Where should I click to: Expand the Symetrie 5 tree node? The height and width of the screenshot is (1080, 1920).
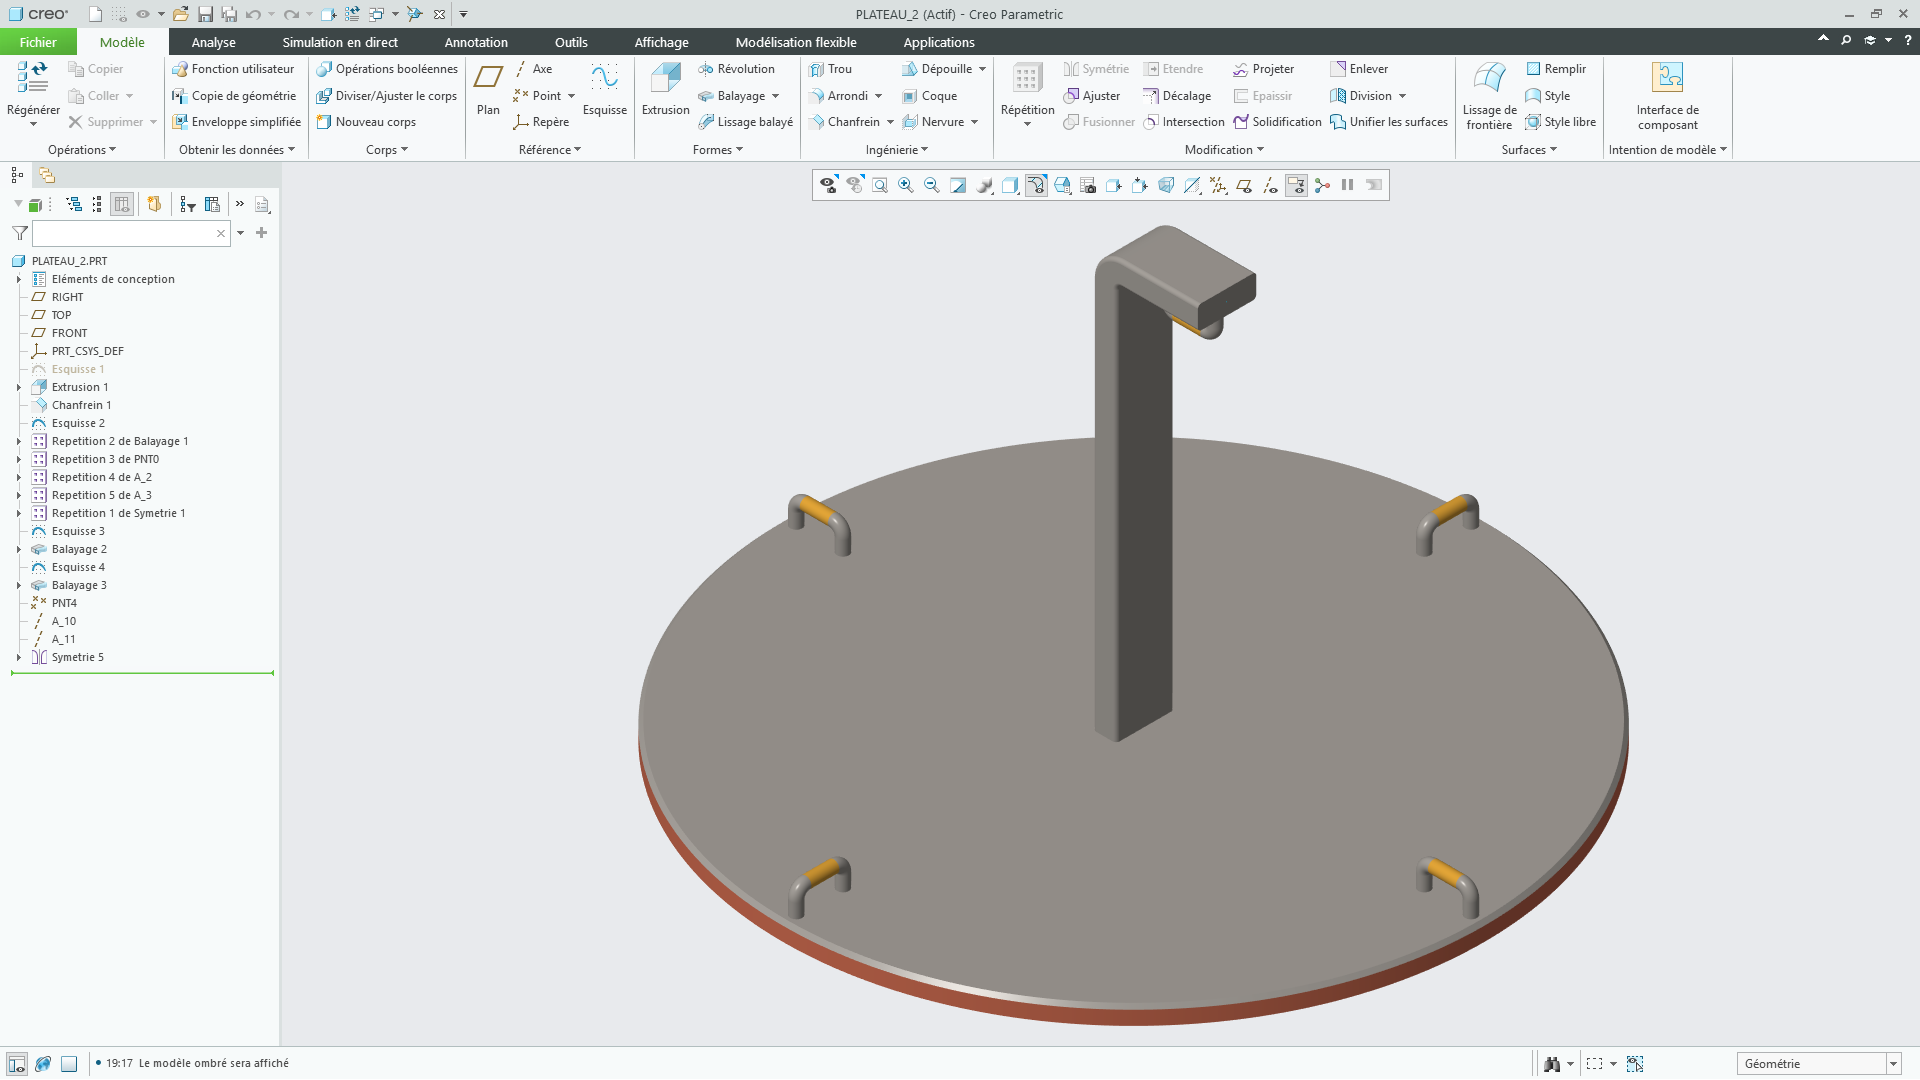pyautogui.click(x=18, y=657)
